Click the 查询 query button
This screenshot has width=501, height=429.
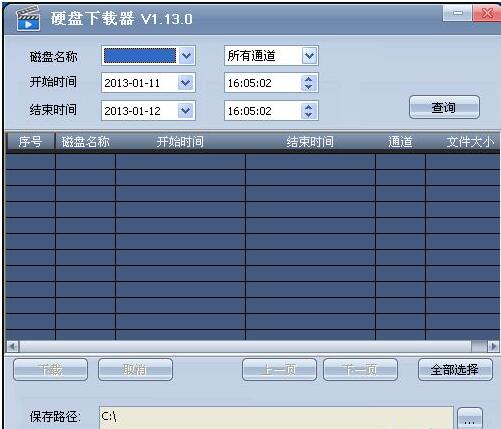444,107
